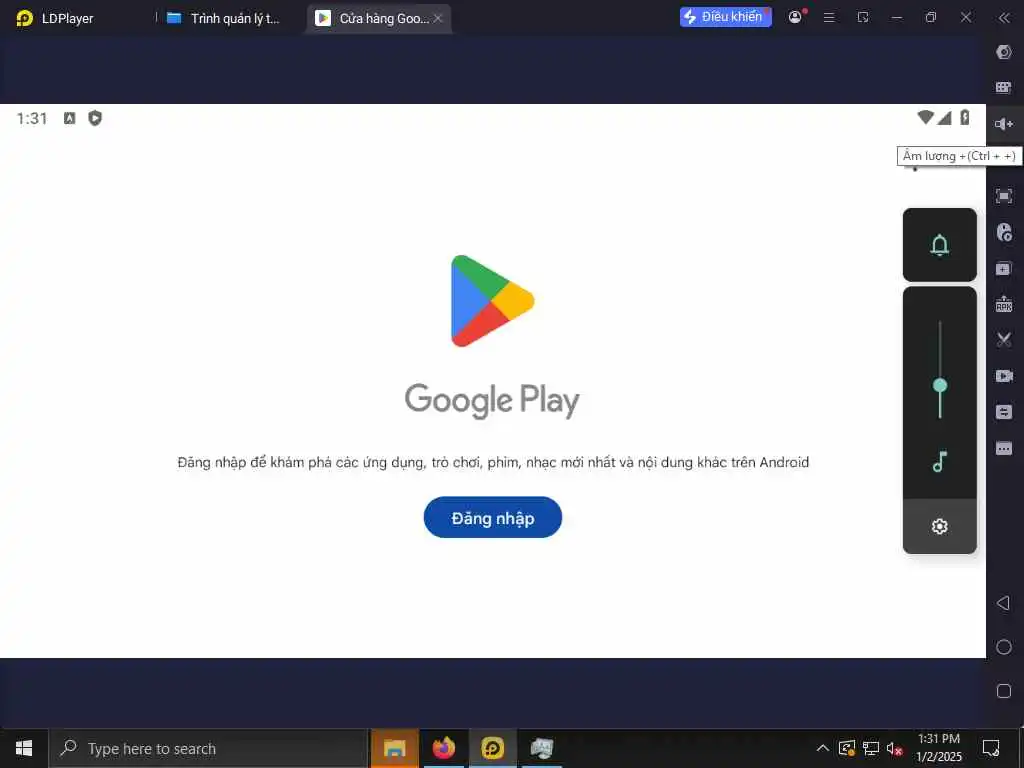Screen dimensions: 1024x768
Task: Adjust the media volume slider knob
Action: [x=940, y=385]
